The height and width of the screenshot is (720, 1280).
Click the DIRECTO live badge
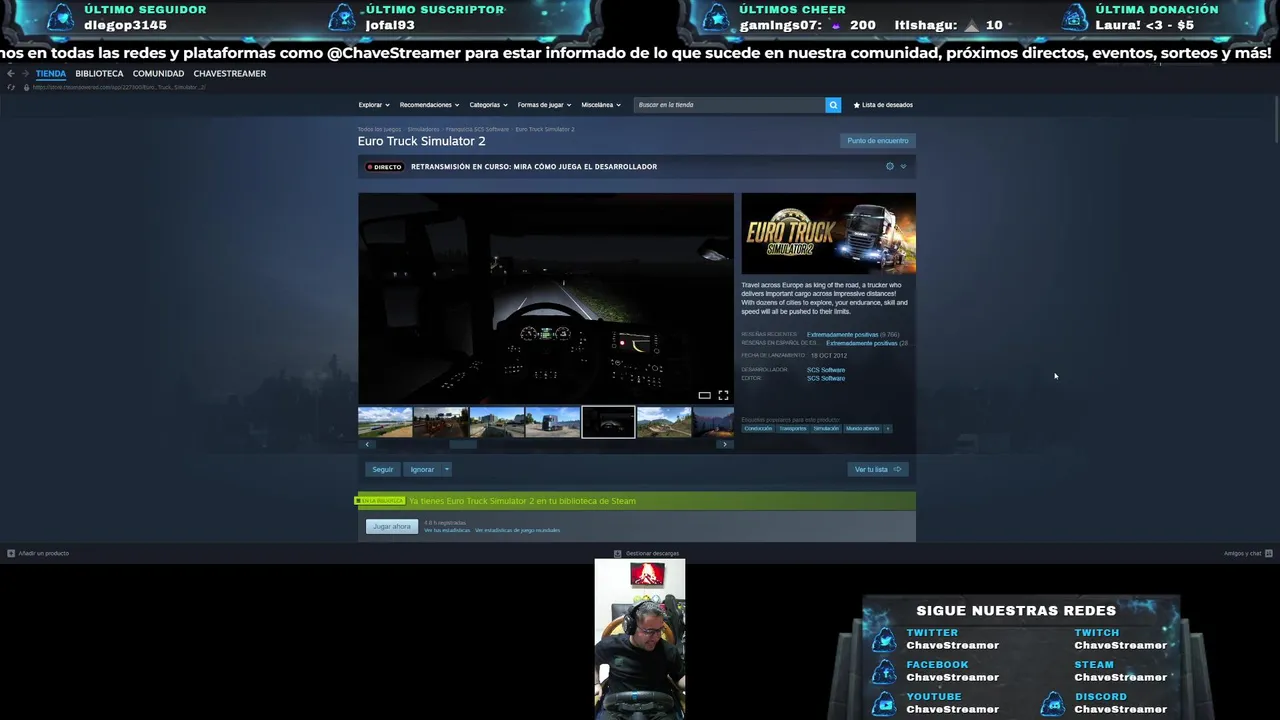(x=384, y=167)
